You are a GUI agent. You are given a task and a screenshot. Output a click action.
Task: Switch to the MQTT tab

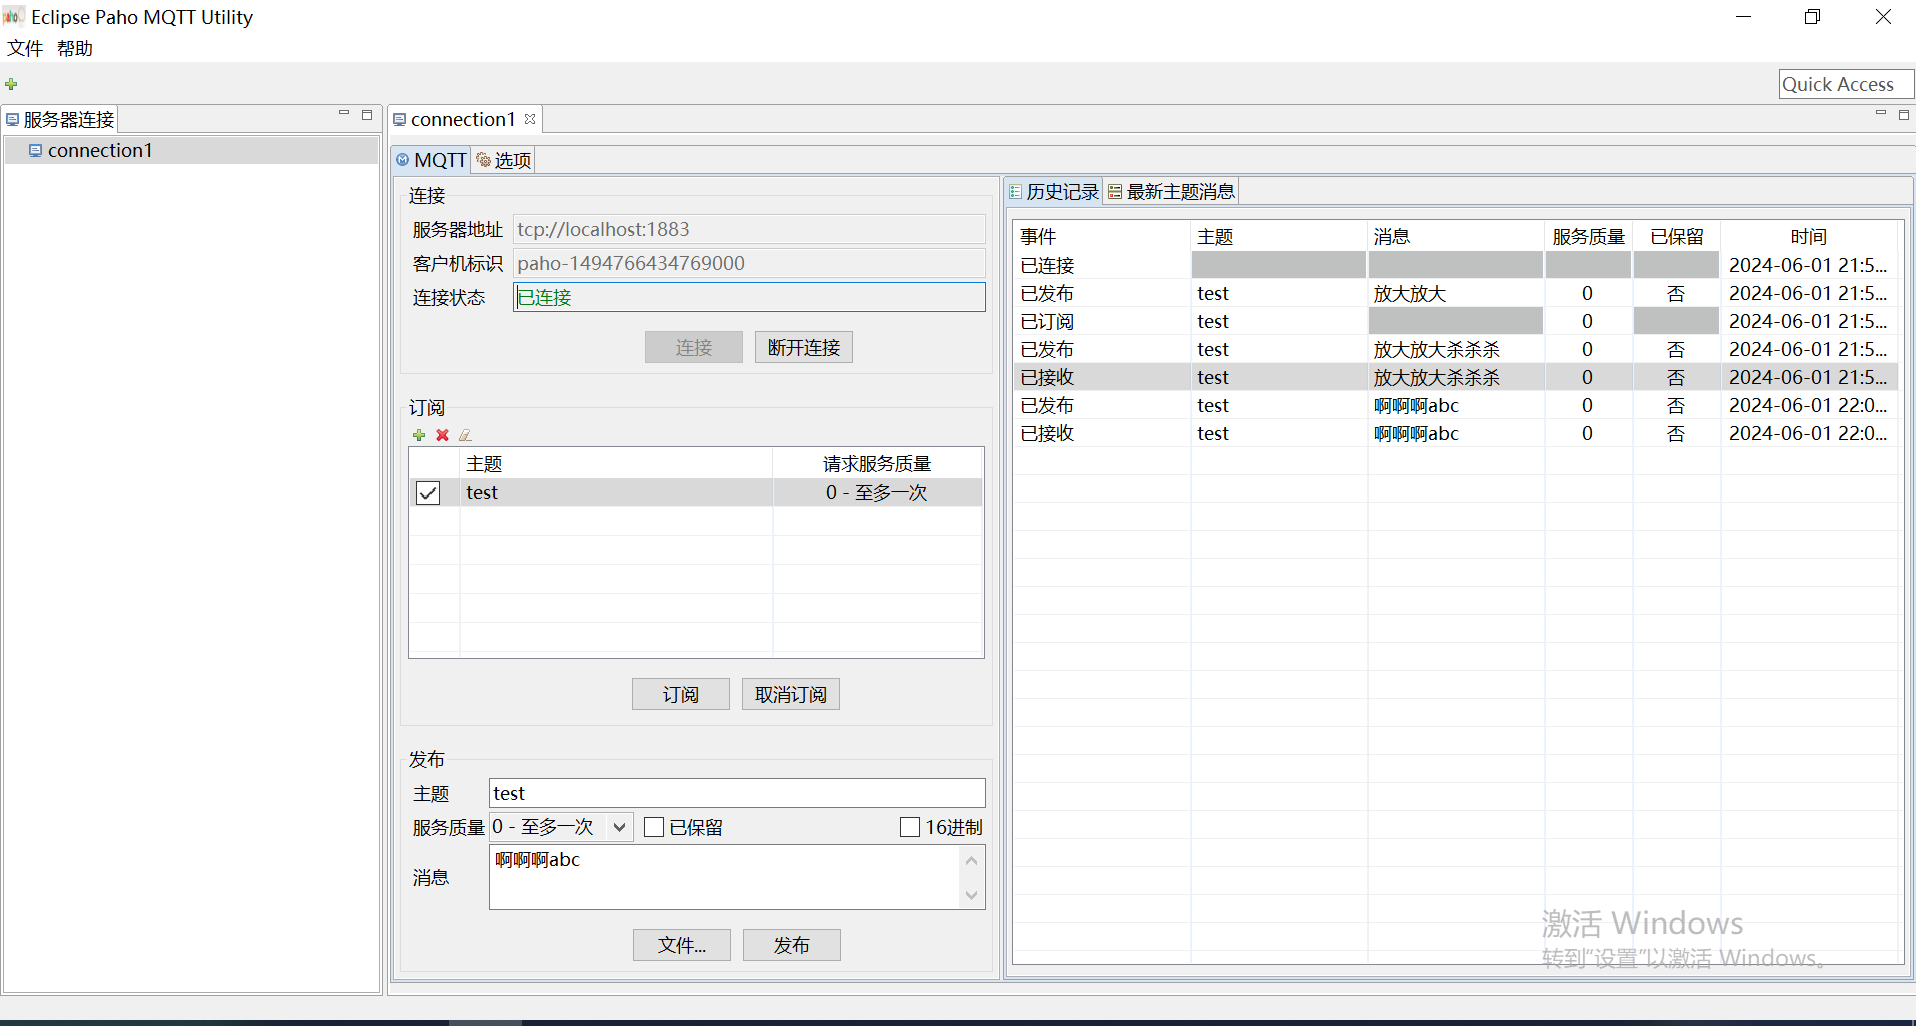click(x=431, y=160)
